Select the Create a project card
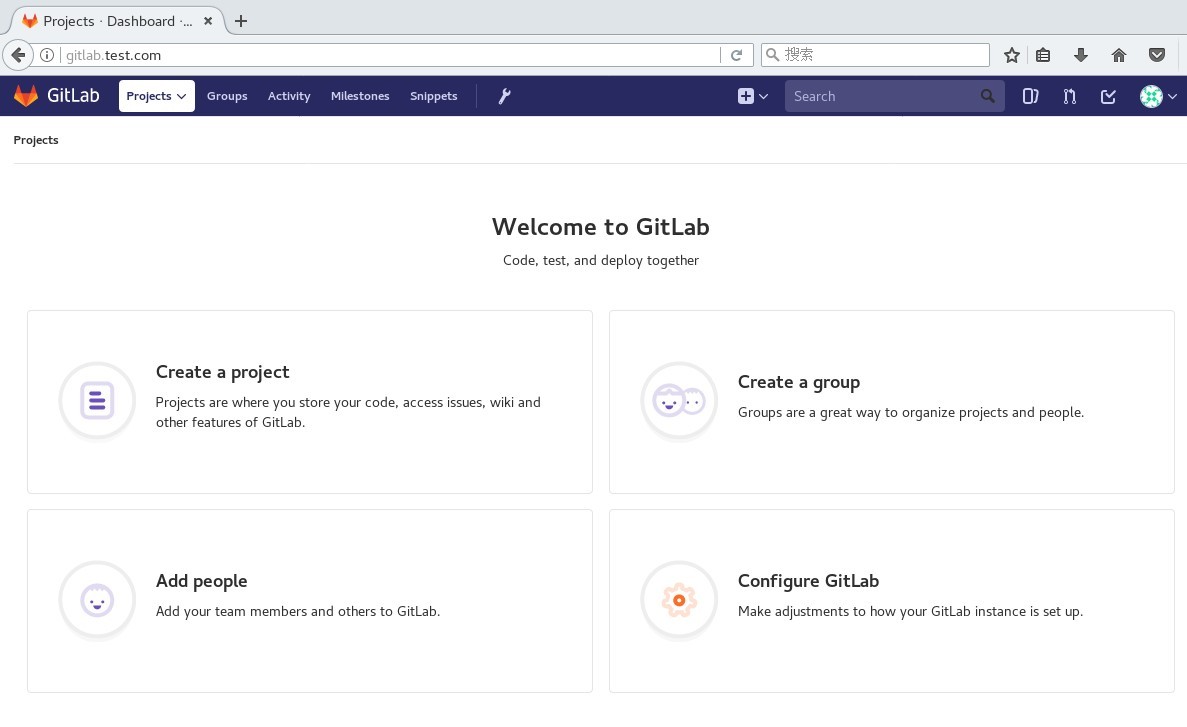Screen dimensions: 1187x727 coord(309,401)
